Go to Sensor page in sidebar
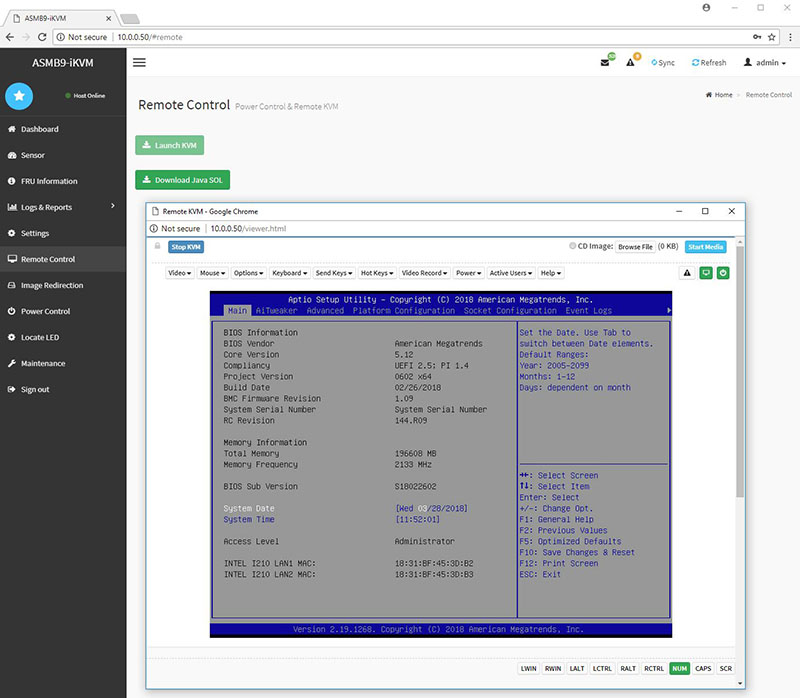The image size is (800, 698). (33, 155)
